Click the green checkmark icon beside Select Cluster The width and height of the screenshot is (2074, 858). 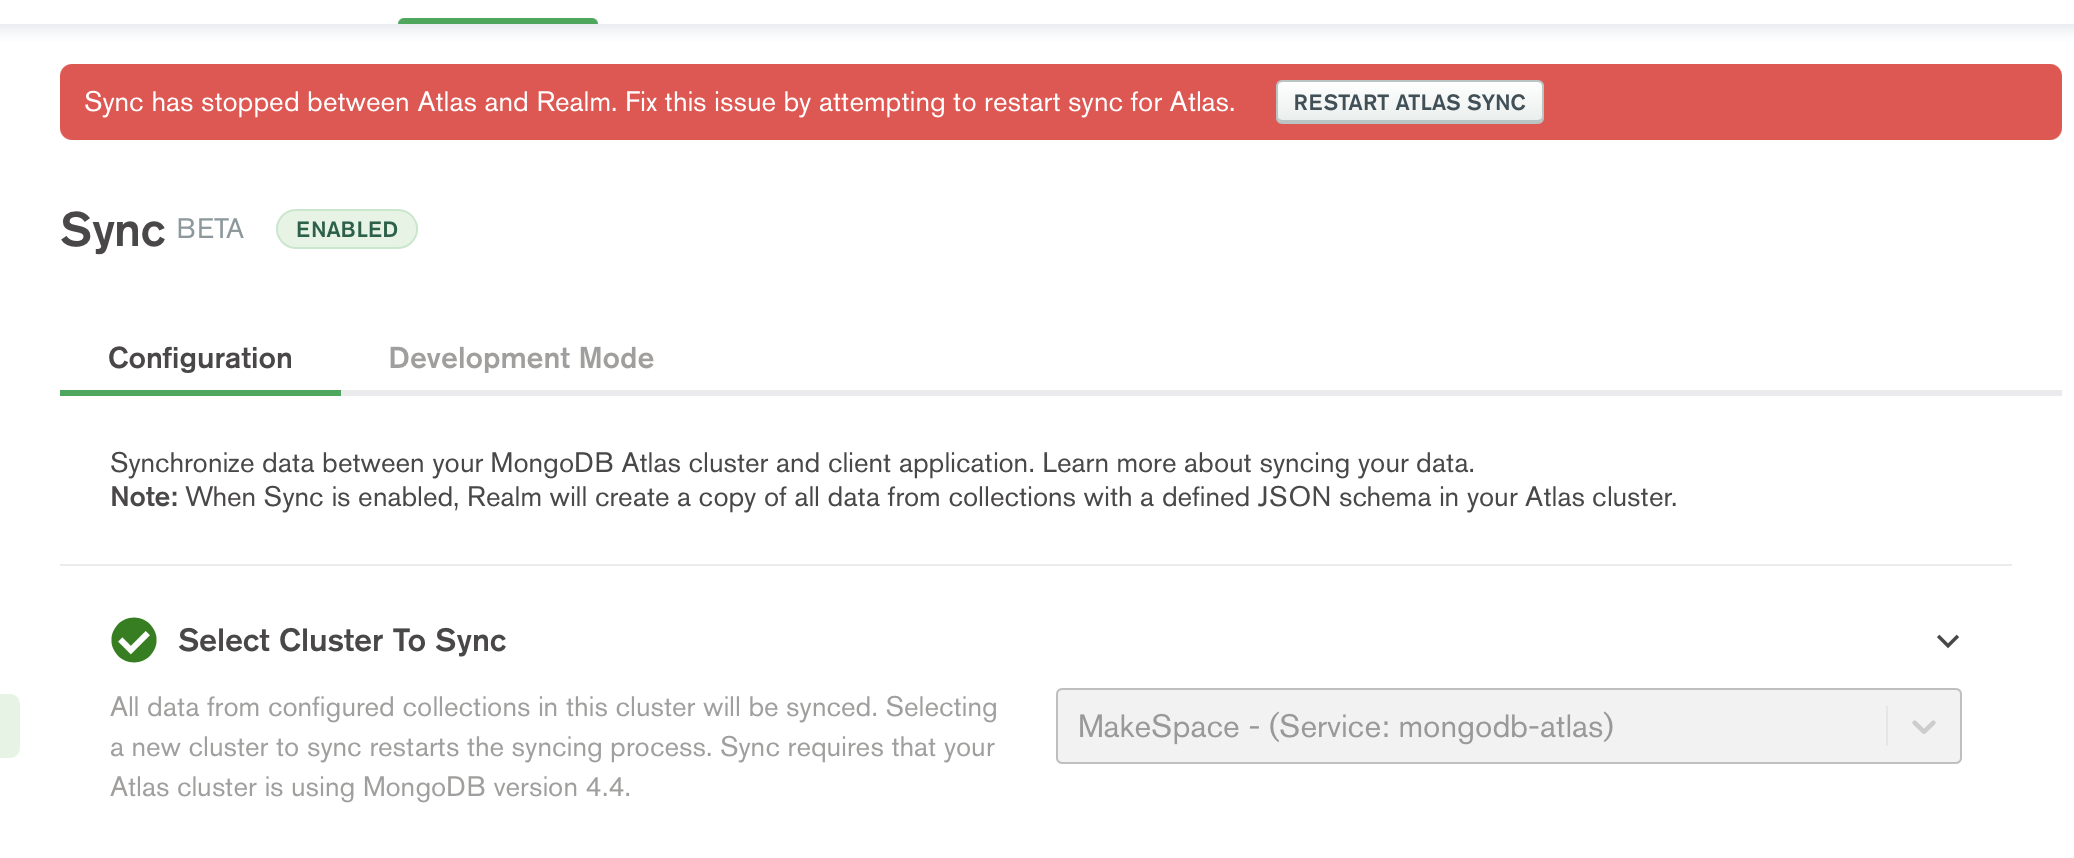coord(134,640)
